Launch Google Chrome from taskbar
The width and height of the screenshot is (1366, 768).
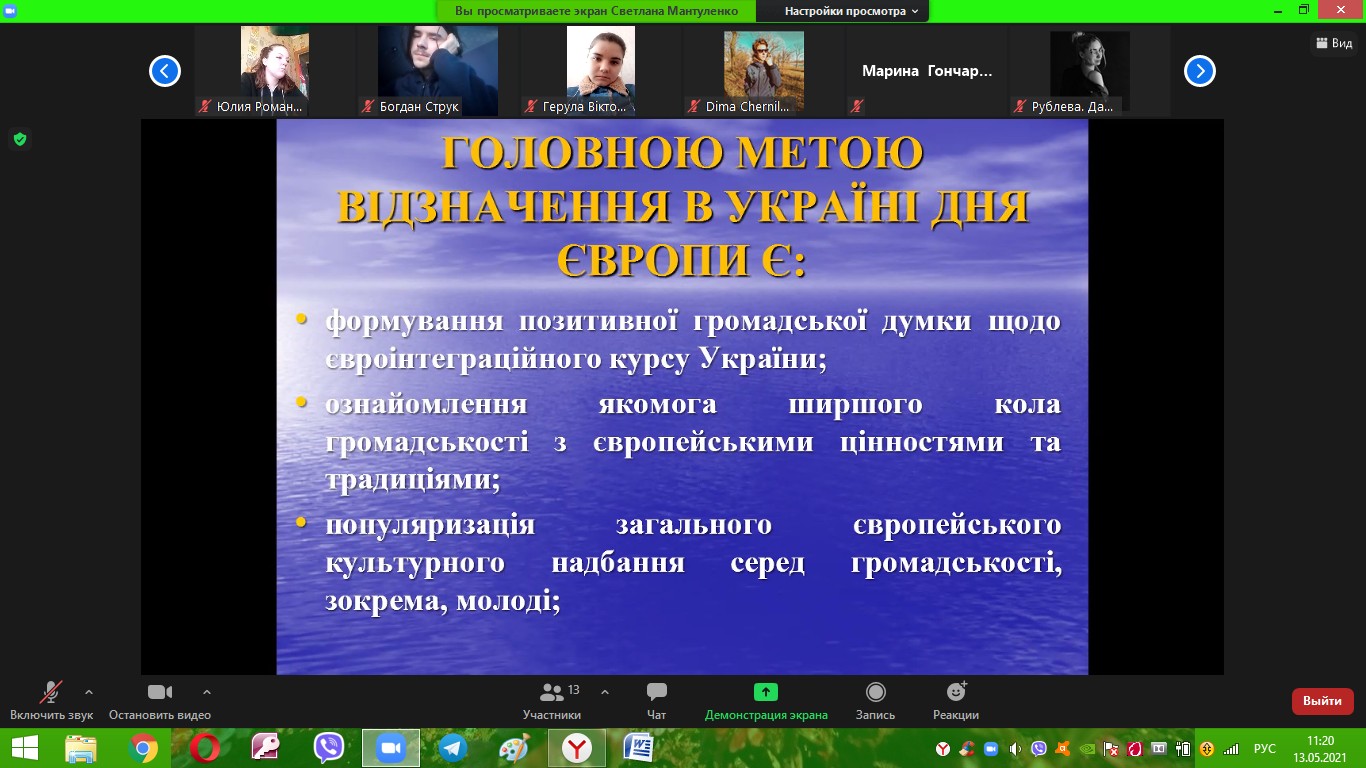[143, 748]
